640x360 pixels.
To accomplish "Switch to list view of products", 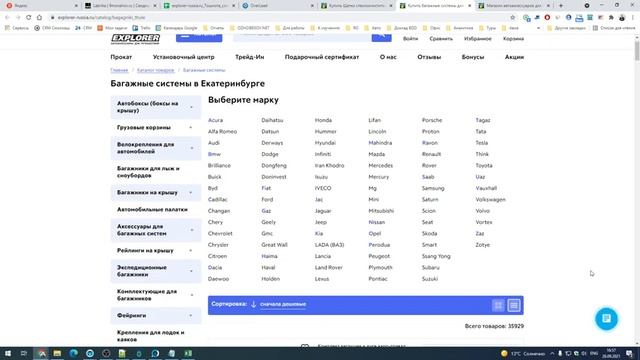I will [514, 305].
